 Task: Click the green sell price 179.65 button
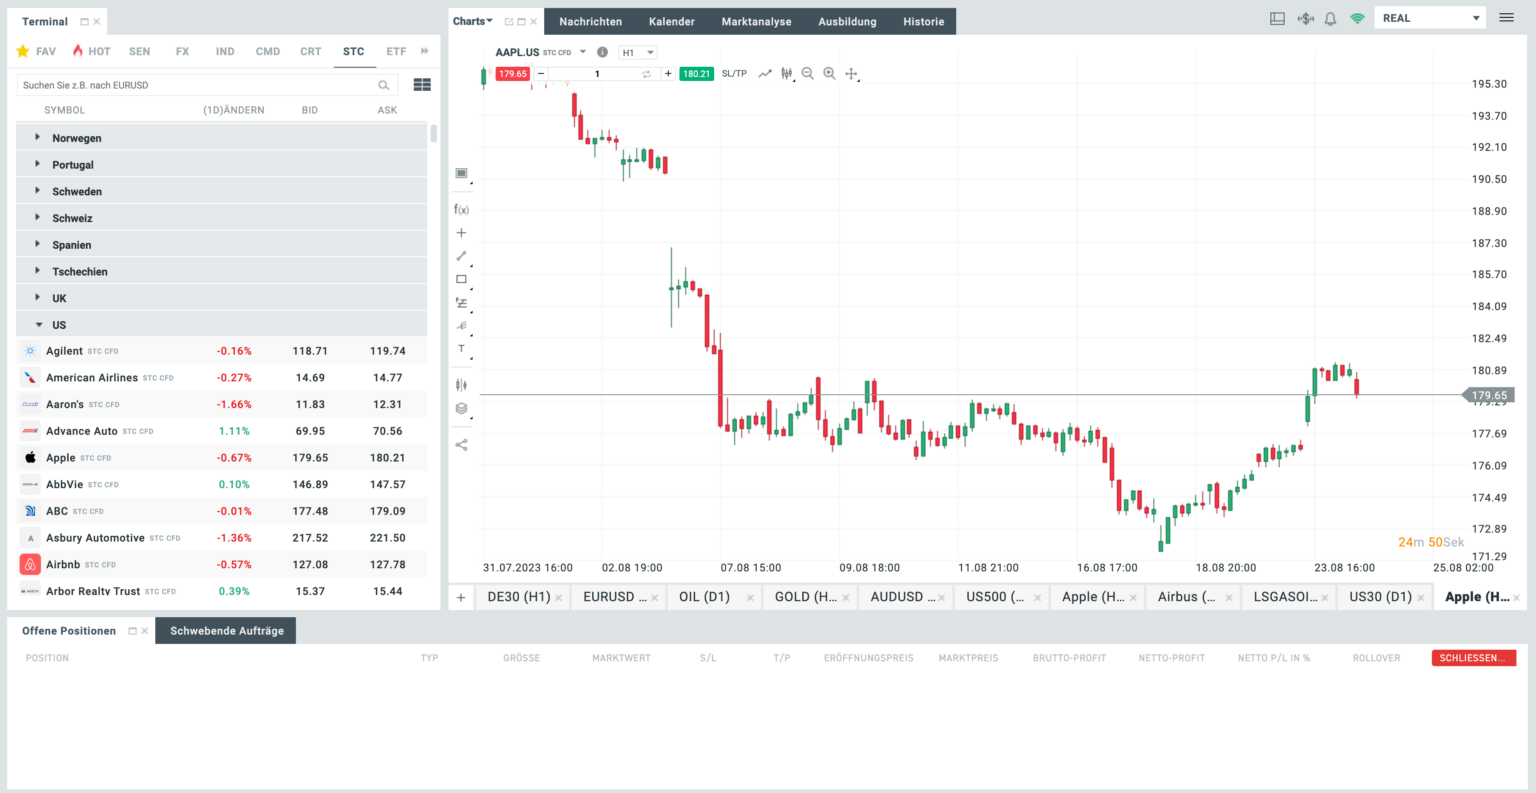[512, 73]
